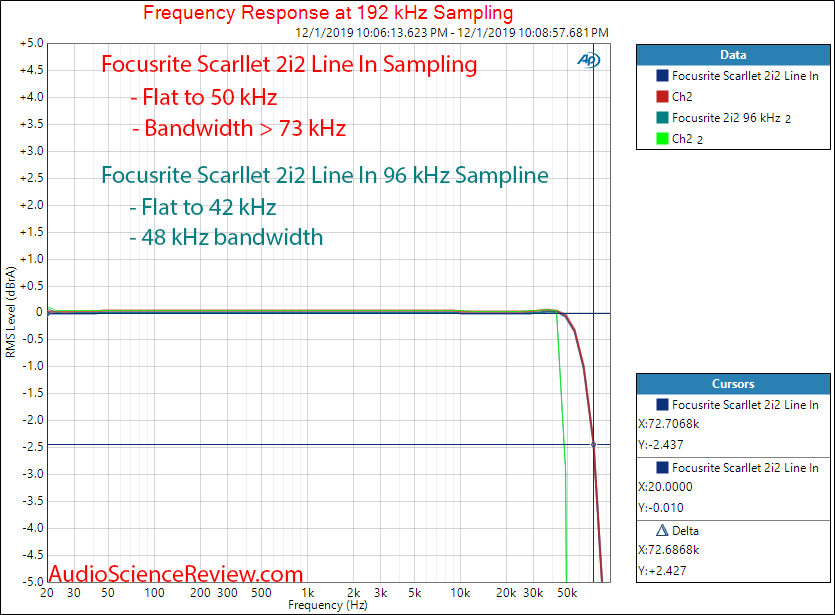
Task: Select the '-5.0' tick label on the level axis
Action: (33, 581)
